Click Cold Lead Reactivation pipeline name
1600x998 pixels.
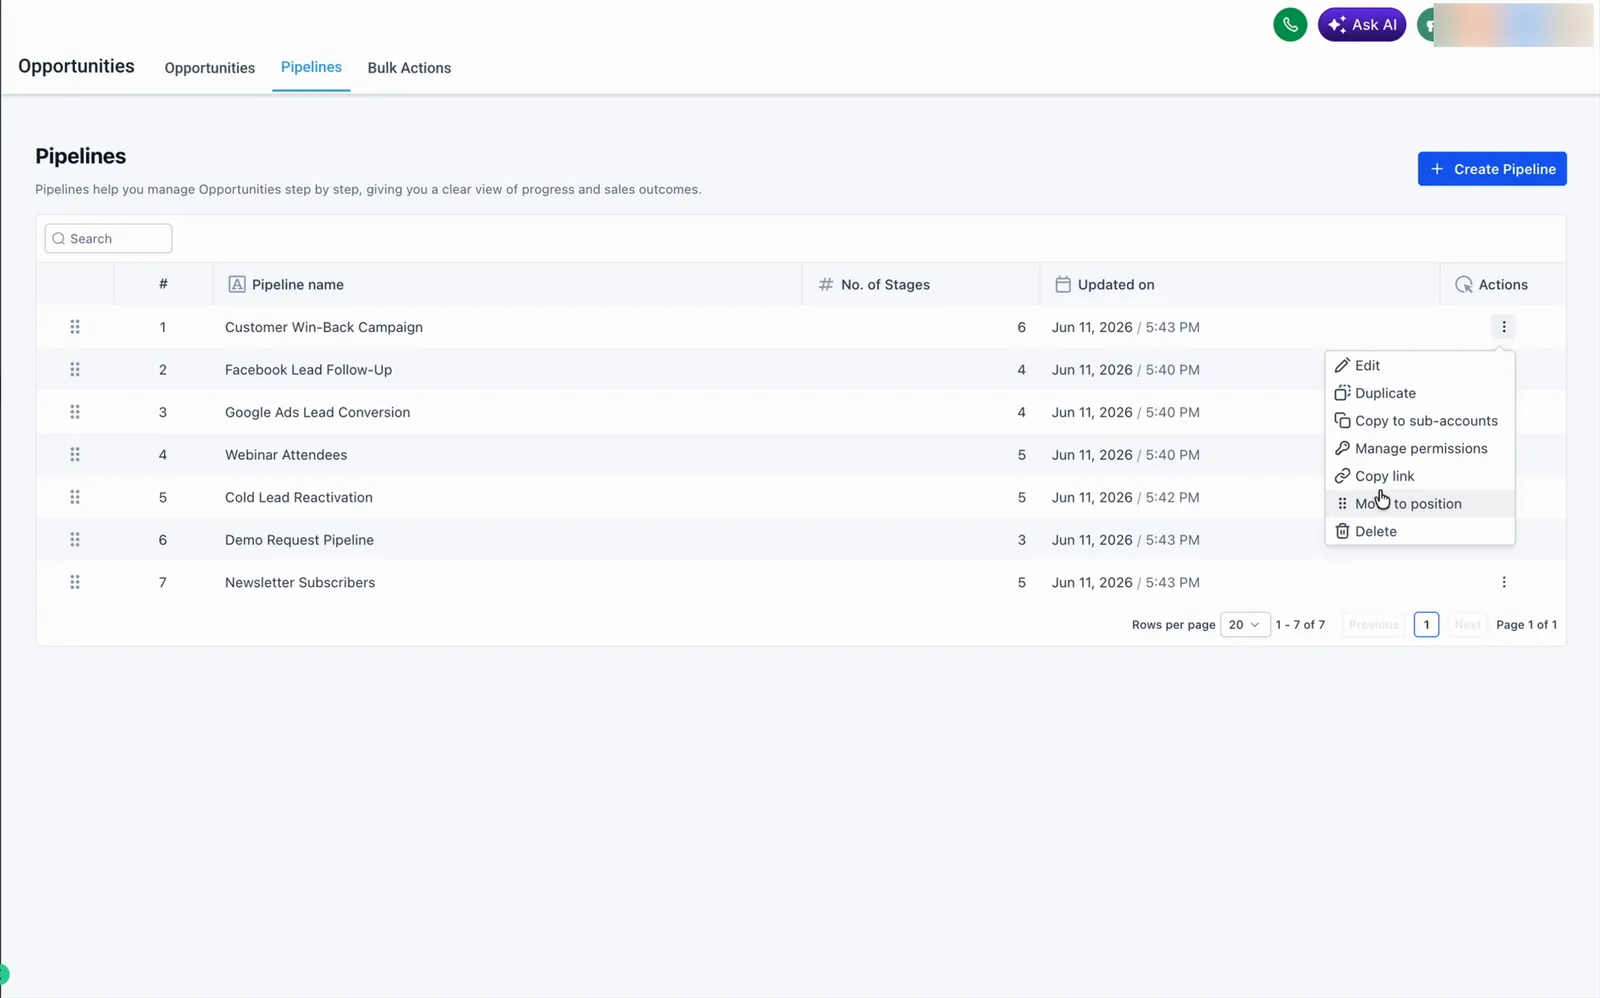[x=299, y=497]
